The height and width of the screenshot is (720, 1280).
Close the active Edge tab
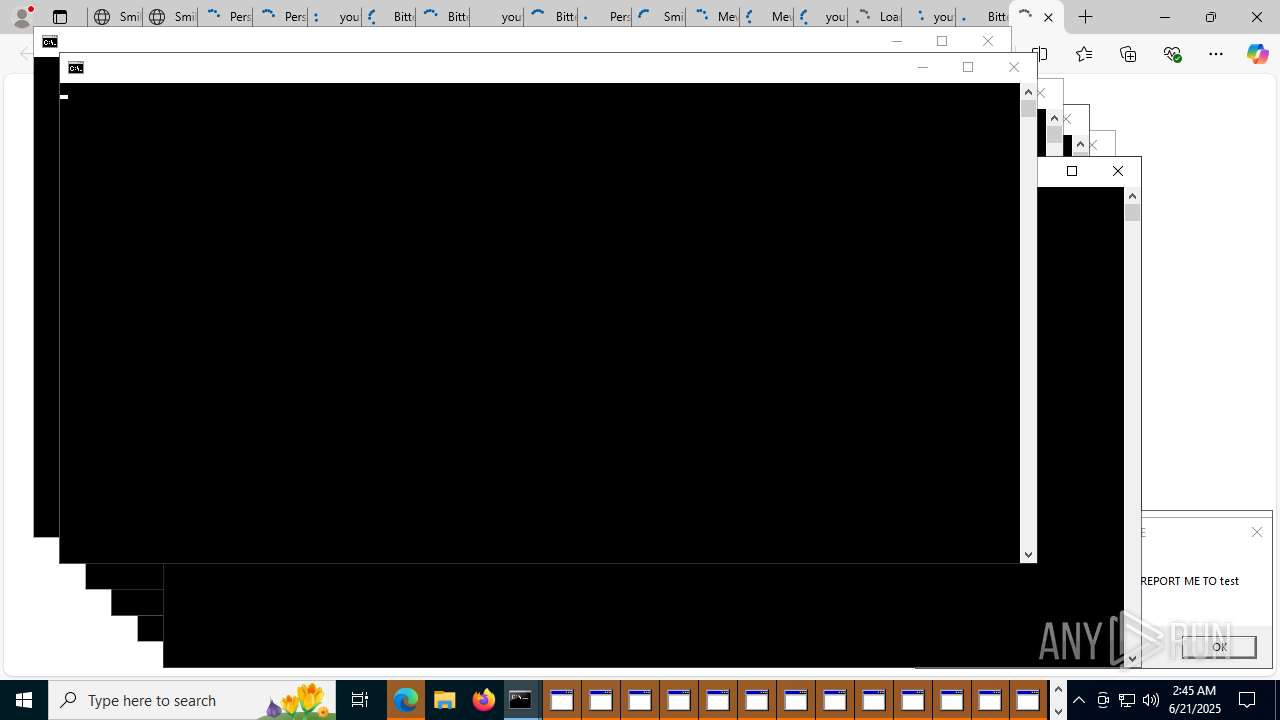pos(1048,17)
